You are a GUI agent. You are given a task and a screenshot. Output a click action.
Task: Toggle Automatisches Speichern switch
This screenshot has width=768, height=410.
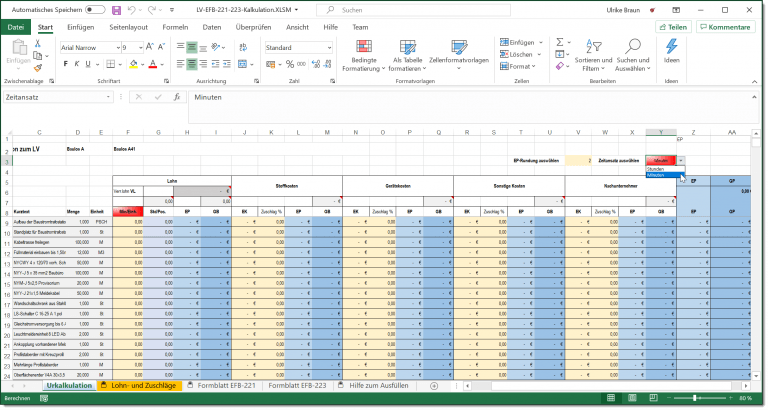[95, 10]
